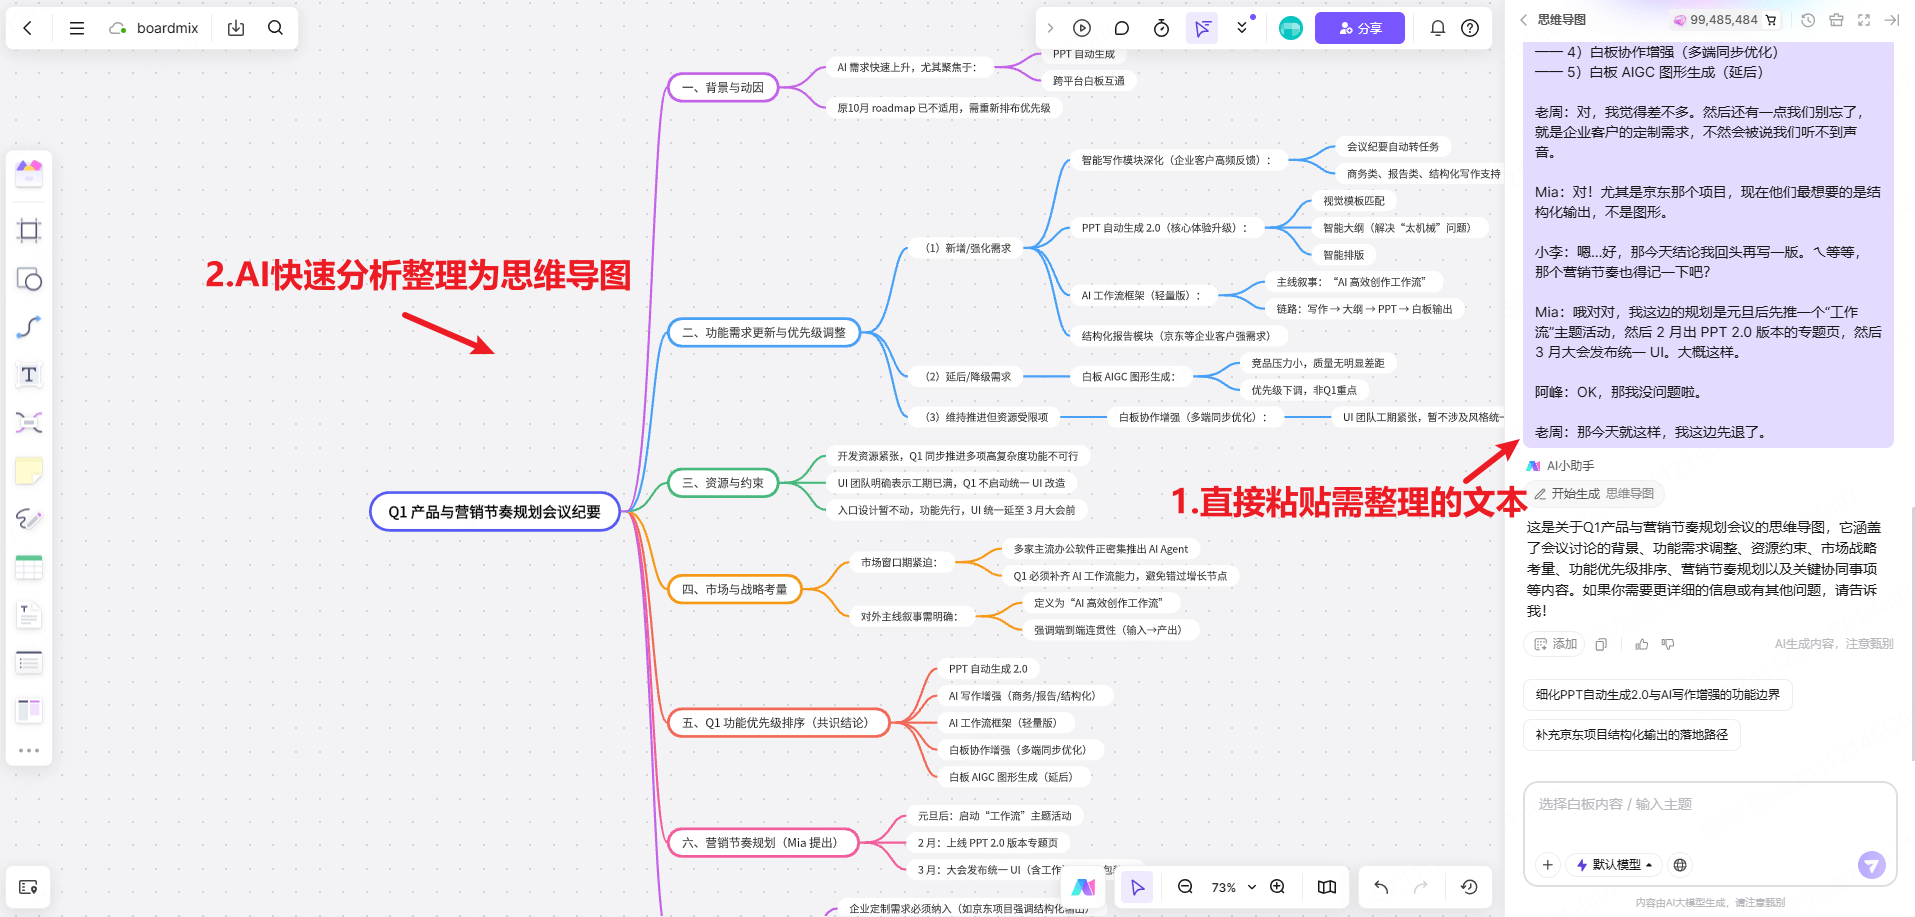Image resolution: width=1915 pixels, height=917 pixels.
Task: Collapse the 思维导图 panel with back chevron
Action: click(x=1522, y=19)
